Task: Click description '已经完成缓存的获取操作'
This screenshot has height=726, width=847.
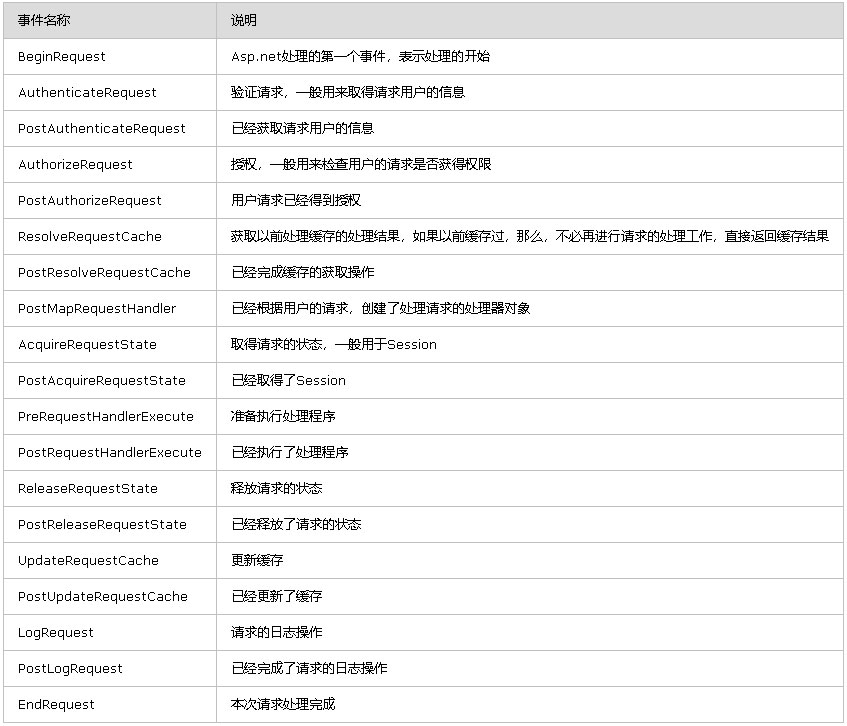Action: coord(302,273)
